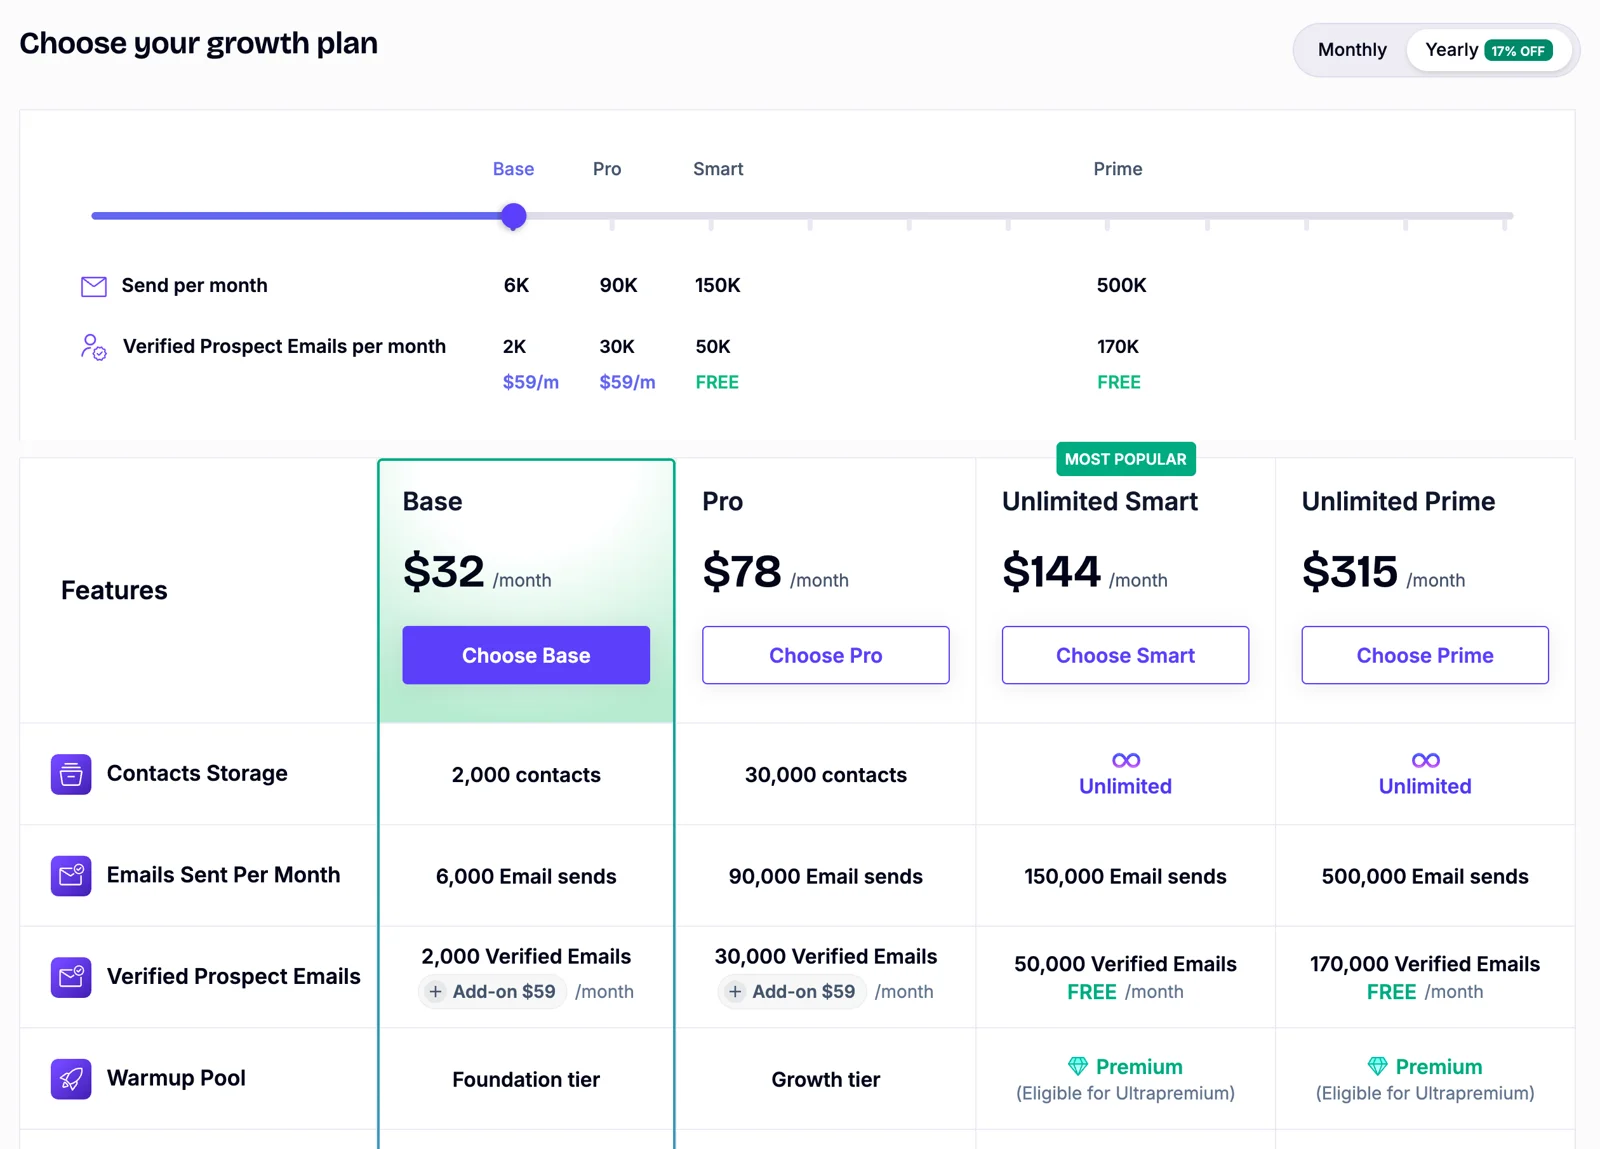Click the 30,000 contacts cell
This screenshot has width=1600, height=1149.
coord(826,775)
